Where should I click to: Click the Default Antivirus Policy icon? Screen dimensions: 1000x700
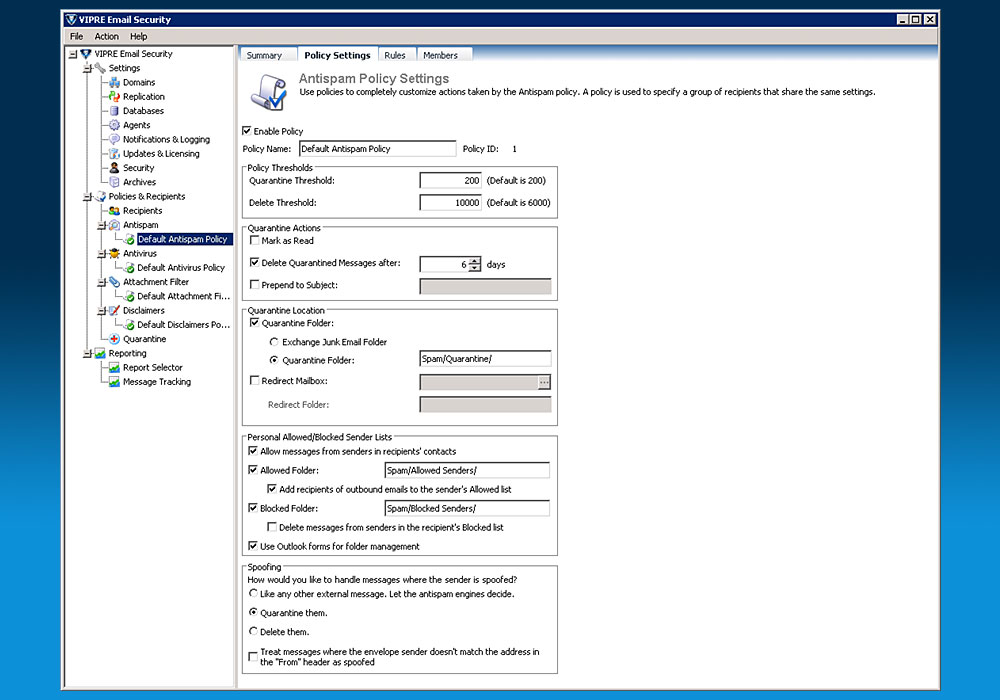tap(129, 268)
